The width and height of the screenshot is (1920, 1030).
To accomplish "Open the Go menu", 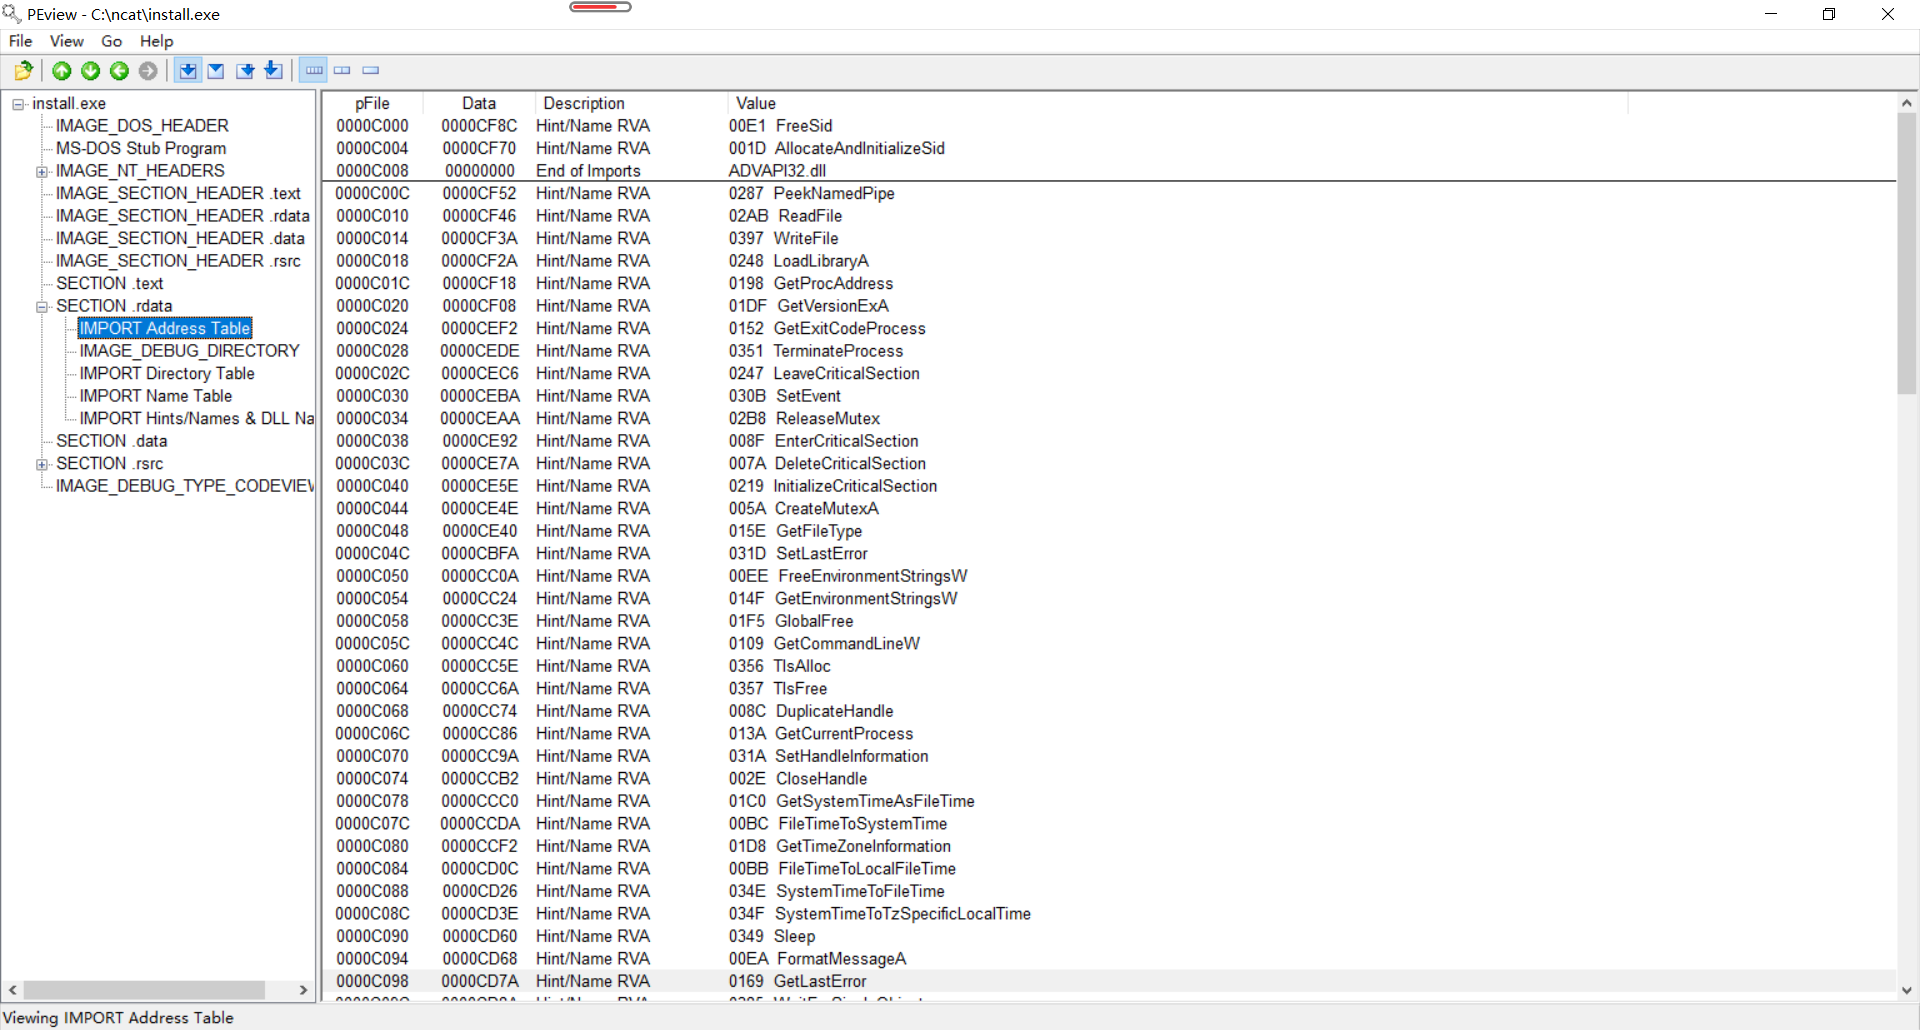I will [112, 41].
